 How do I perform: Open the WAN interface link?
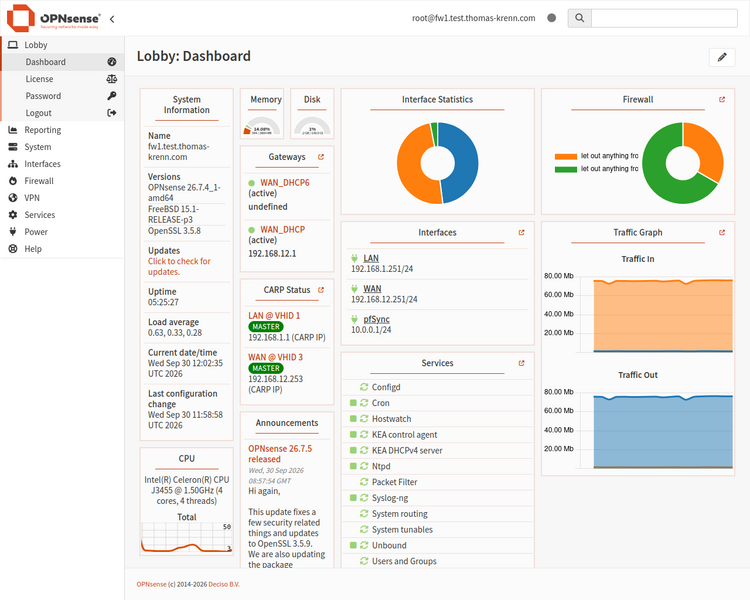[372, 289]
